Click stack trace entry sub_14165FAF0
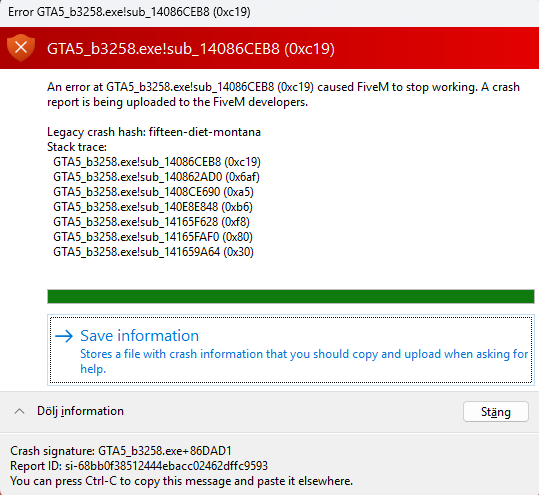This screenshot has width=539, height=495. (153, 237)
